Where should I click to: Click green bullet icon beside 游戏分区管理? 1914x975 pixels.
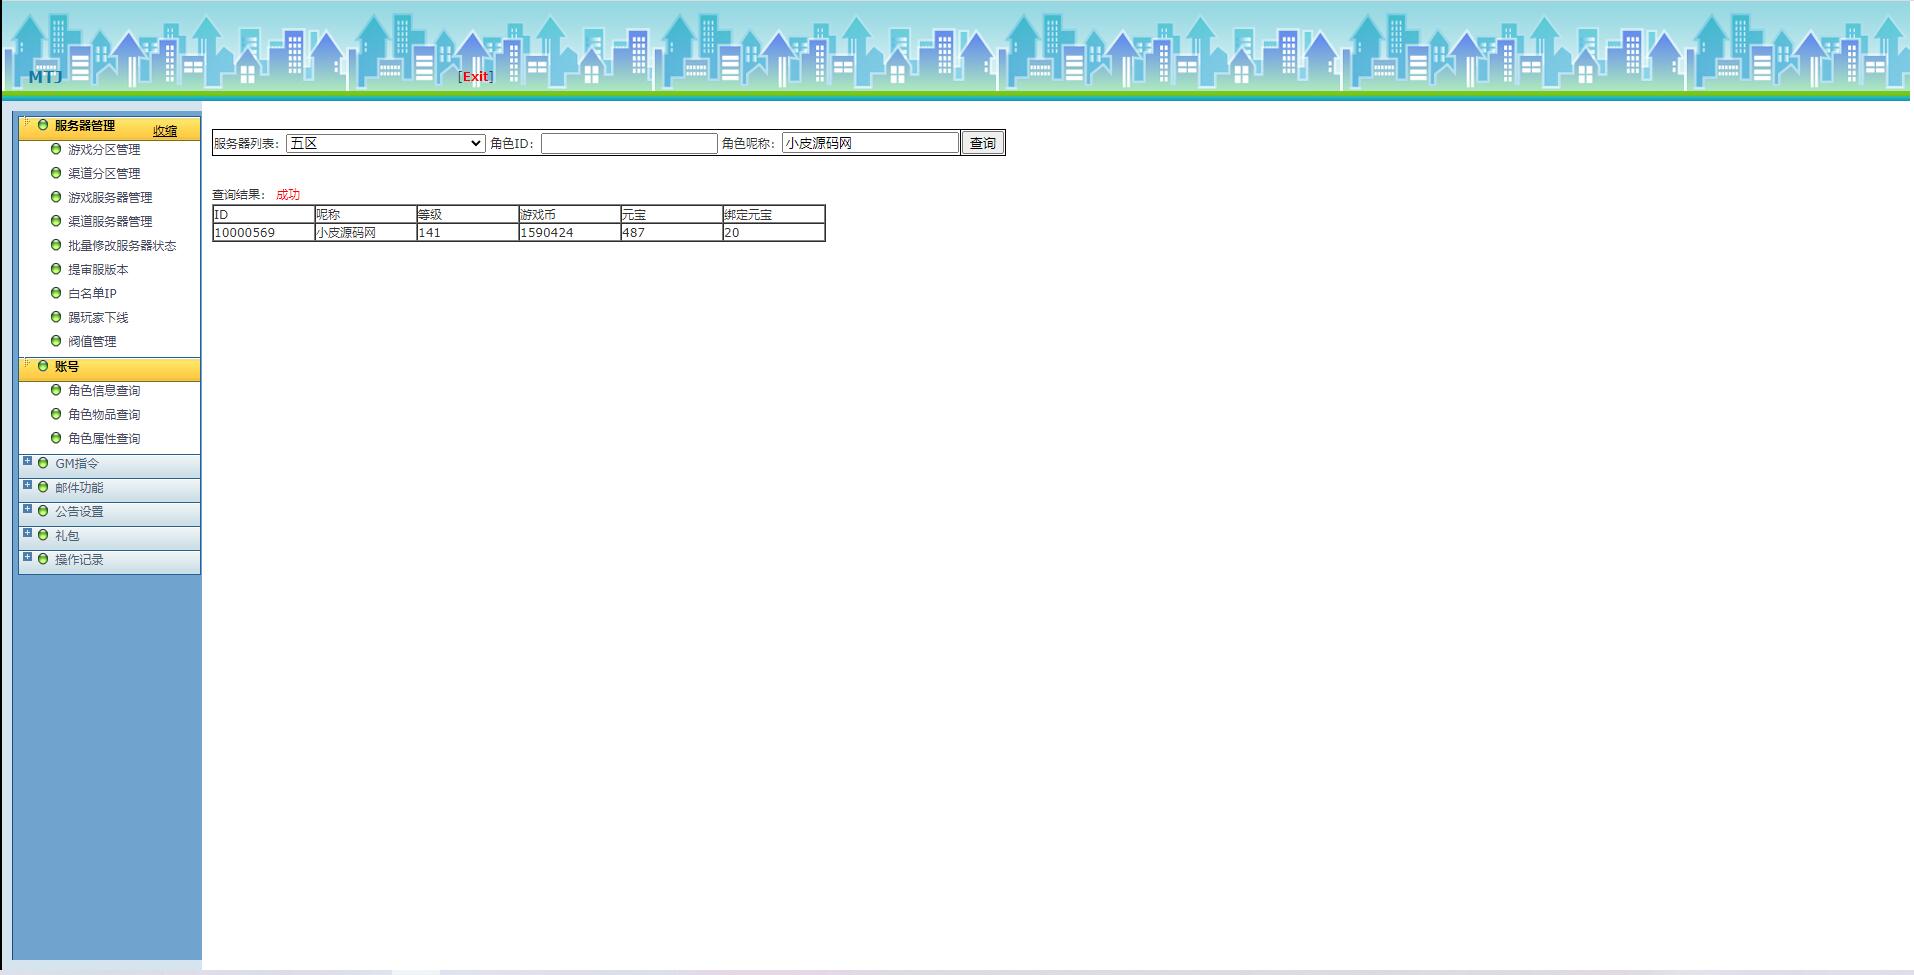56,149
